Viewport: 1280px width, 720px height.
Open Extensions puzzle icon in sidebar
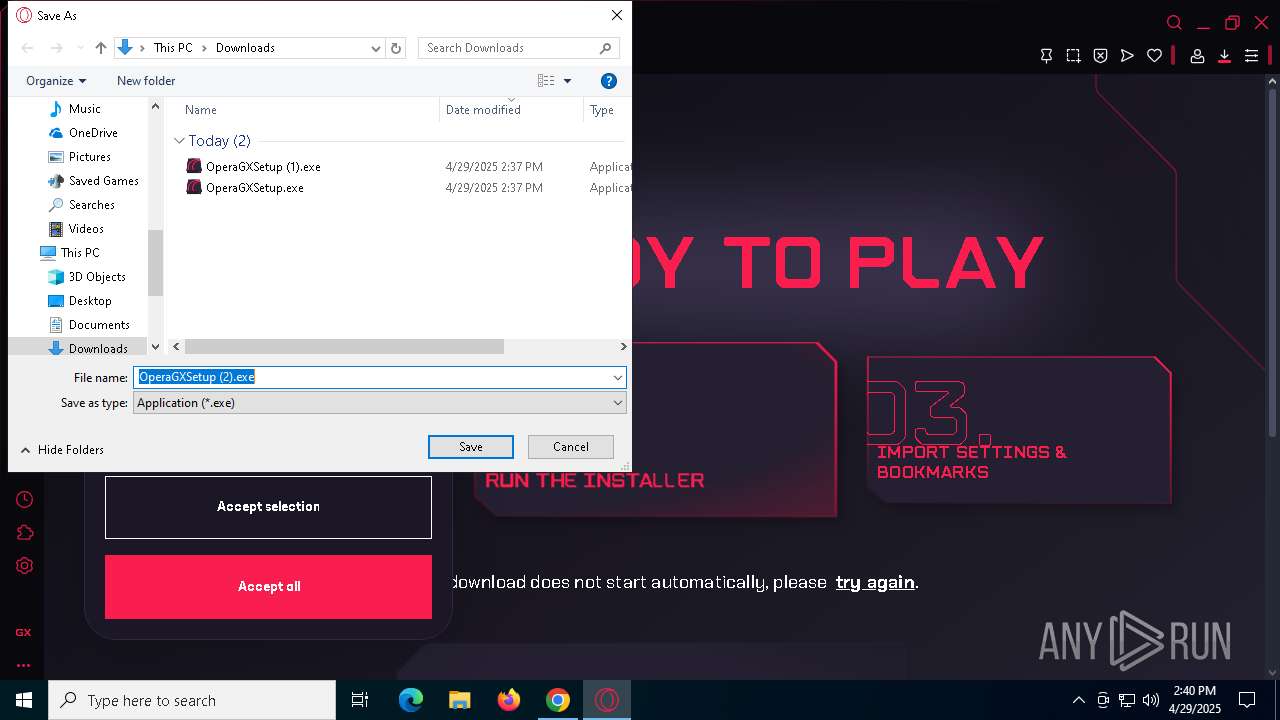(x=24, y=532)
